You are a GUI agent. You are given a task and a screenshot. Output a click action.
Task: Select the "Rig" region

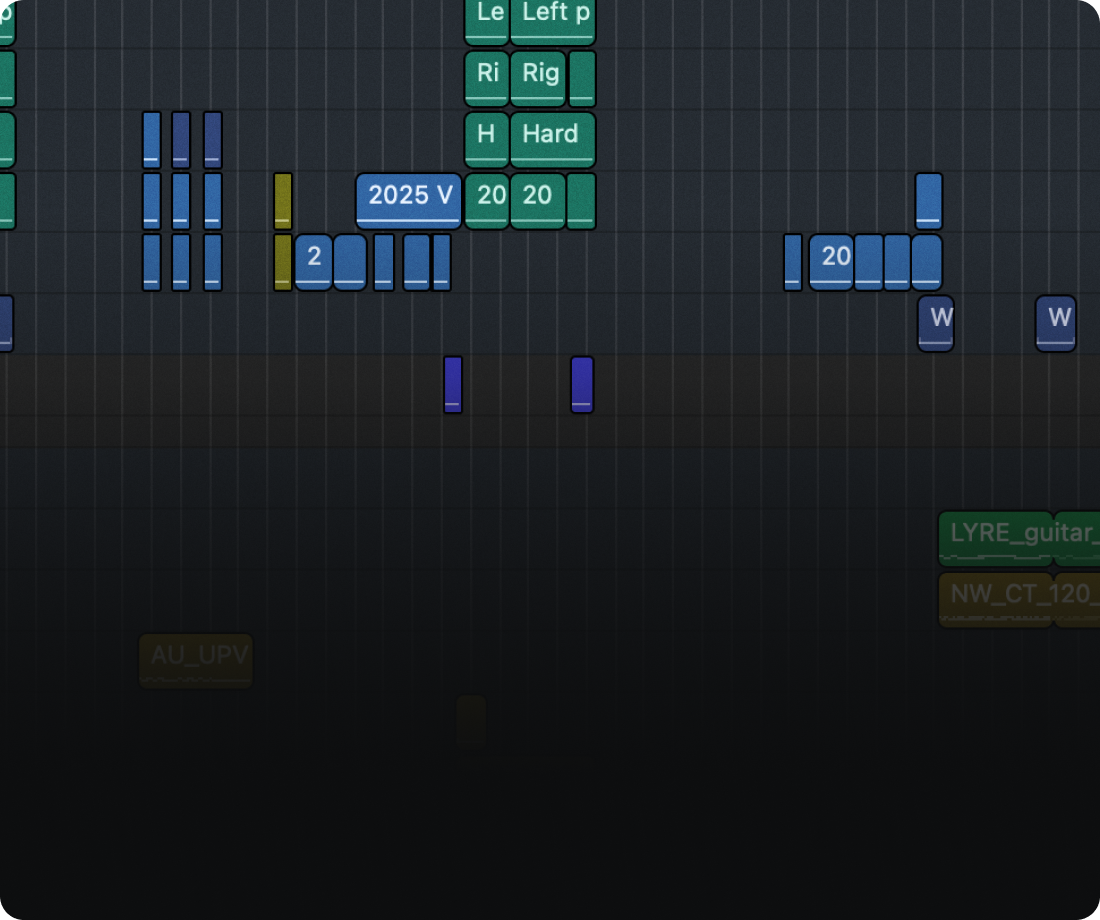click(537, 75)
